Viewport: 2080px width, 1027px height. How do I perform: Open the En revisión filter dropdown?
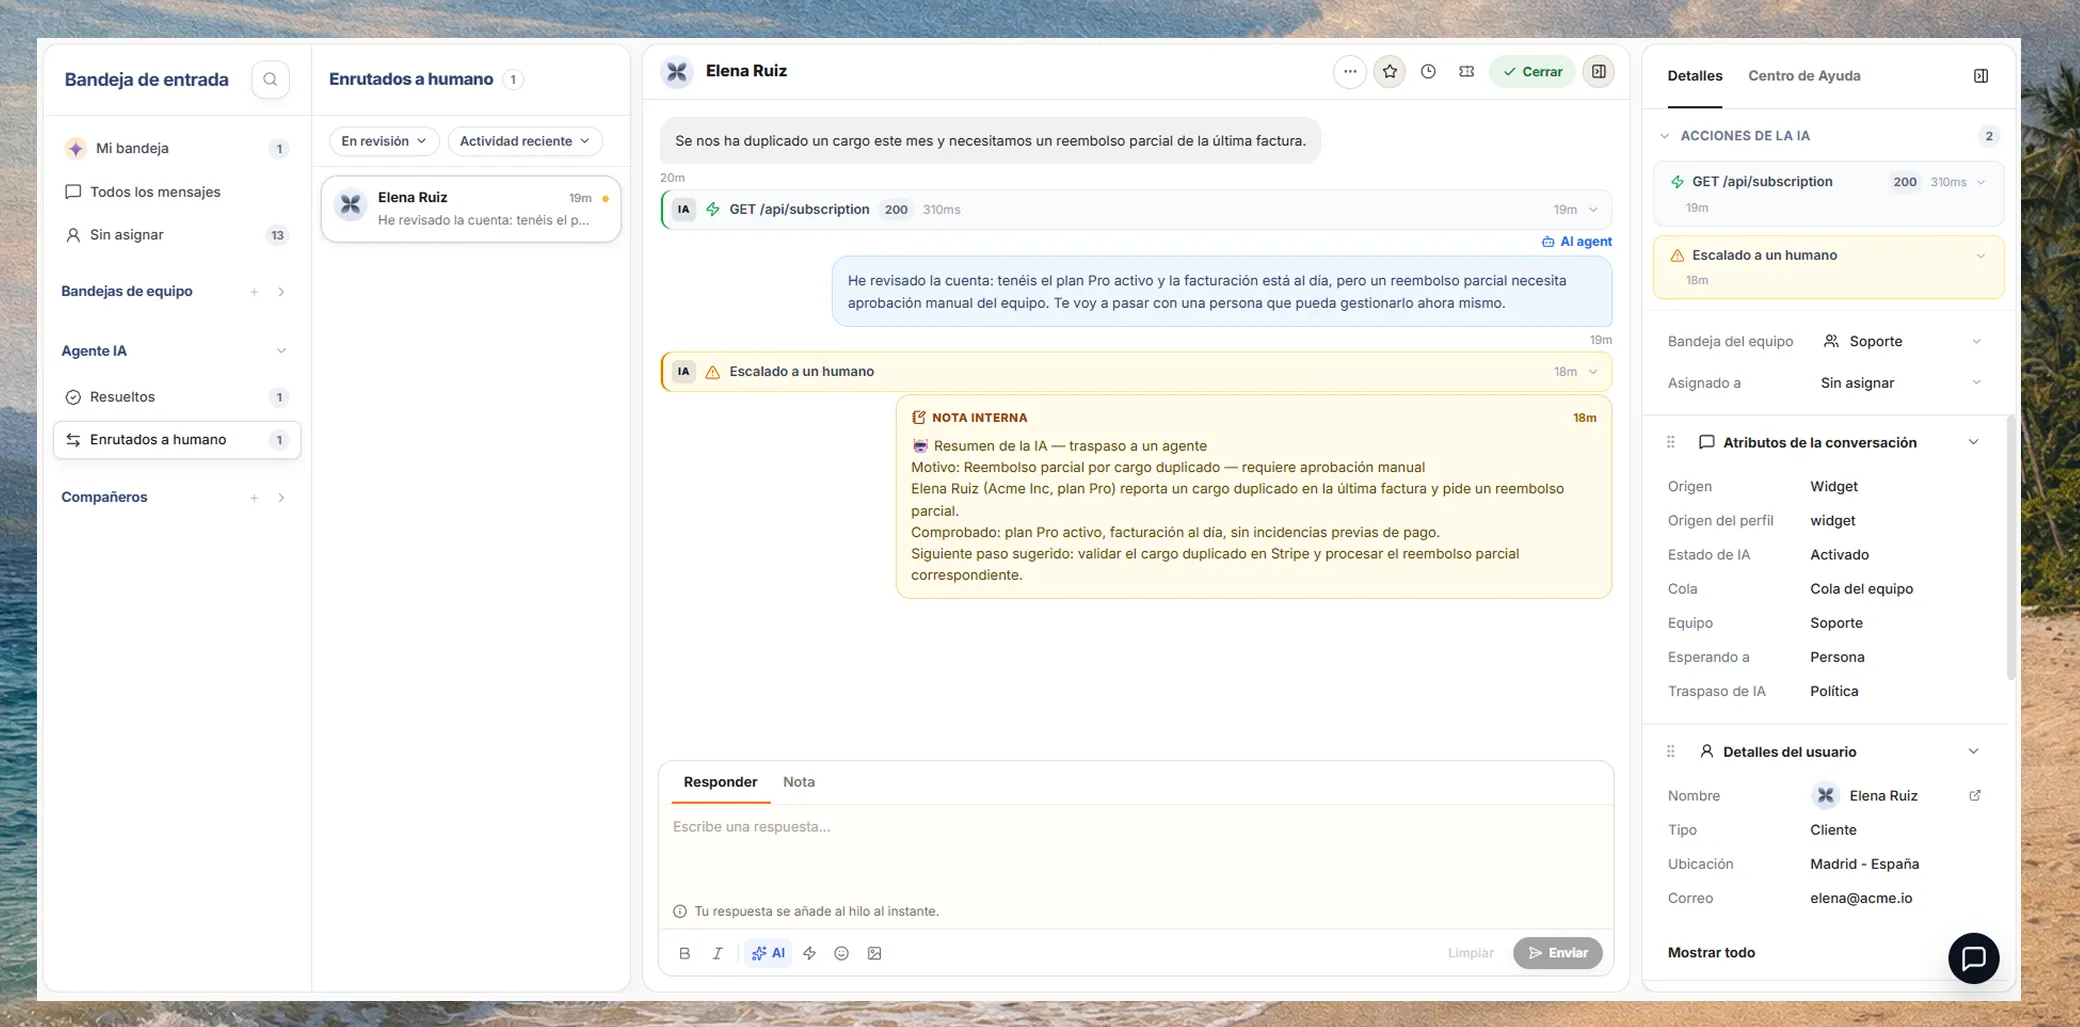click(x=384, y=141)
